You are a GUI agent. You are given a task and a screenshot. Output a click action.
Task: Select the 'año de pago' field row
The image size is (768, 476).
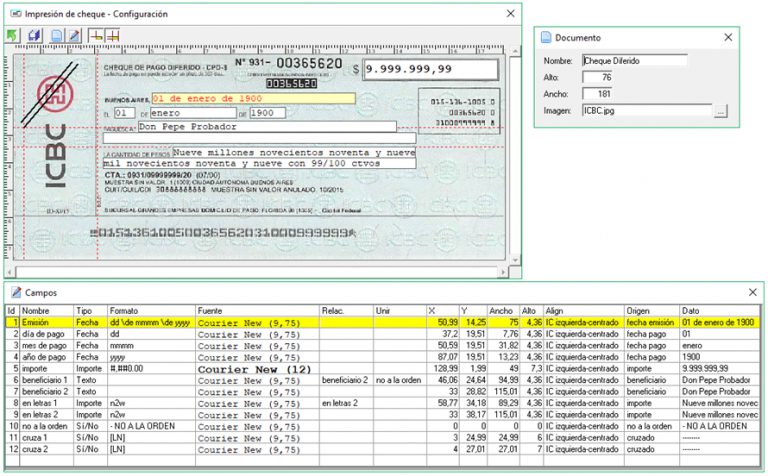click(x=383, y=357)
